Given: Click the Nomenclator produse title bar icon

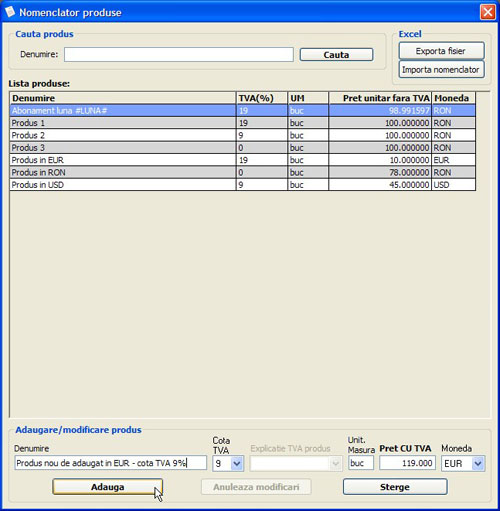Looking at the screenshot, I should coord(10,12).
